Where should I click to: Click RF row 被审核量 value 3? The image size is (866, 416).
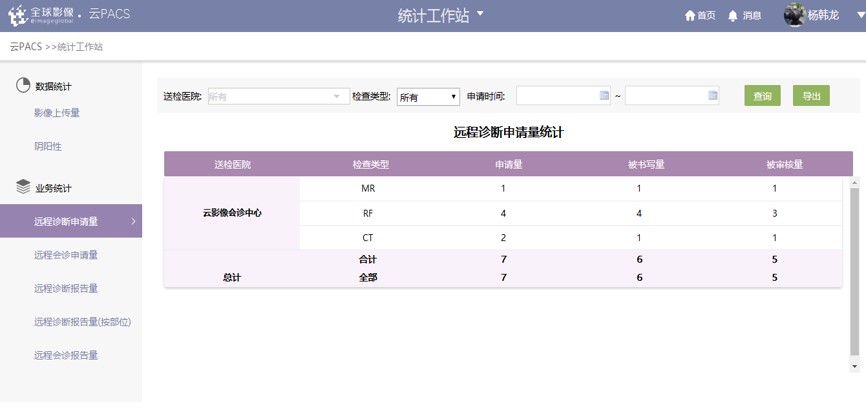[775, 213]
